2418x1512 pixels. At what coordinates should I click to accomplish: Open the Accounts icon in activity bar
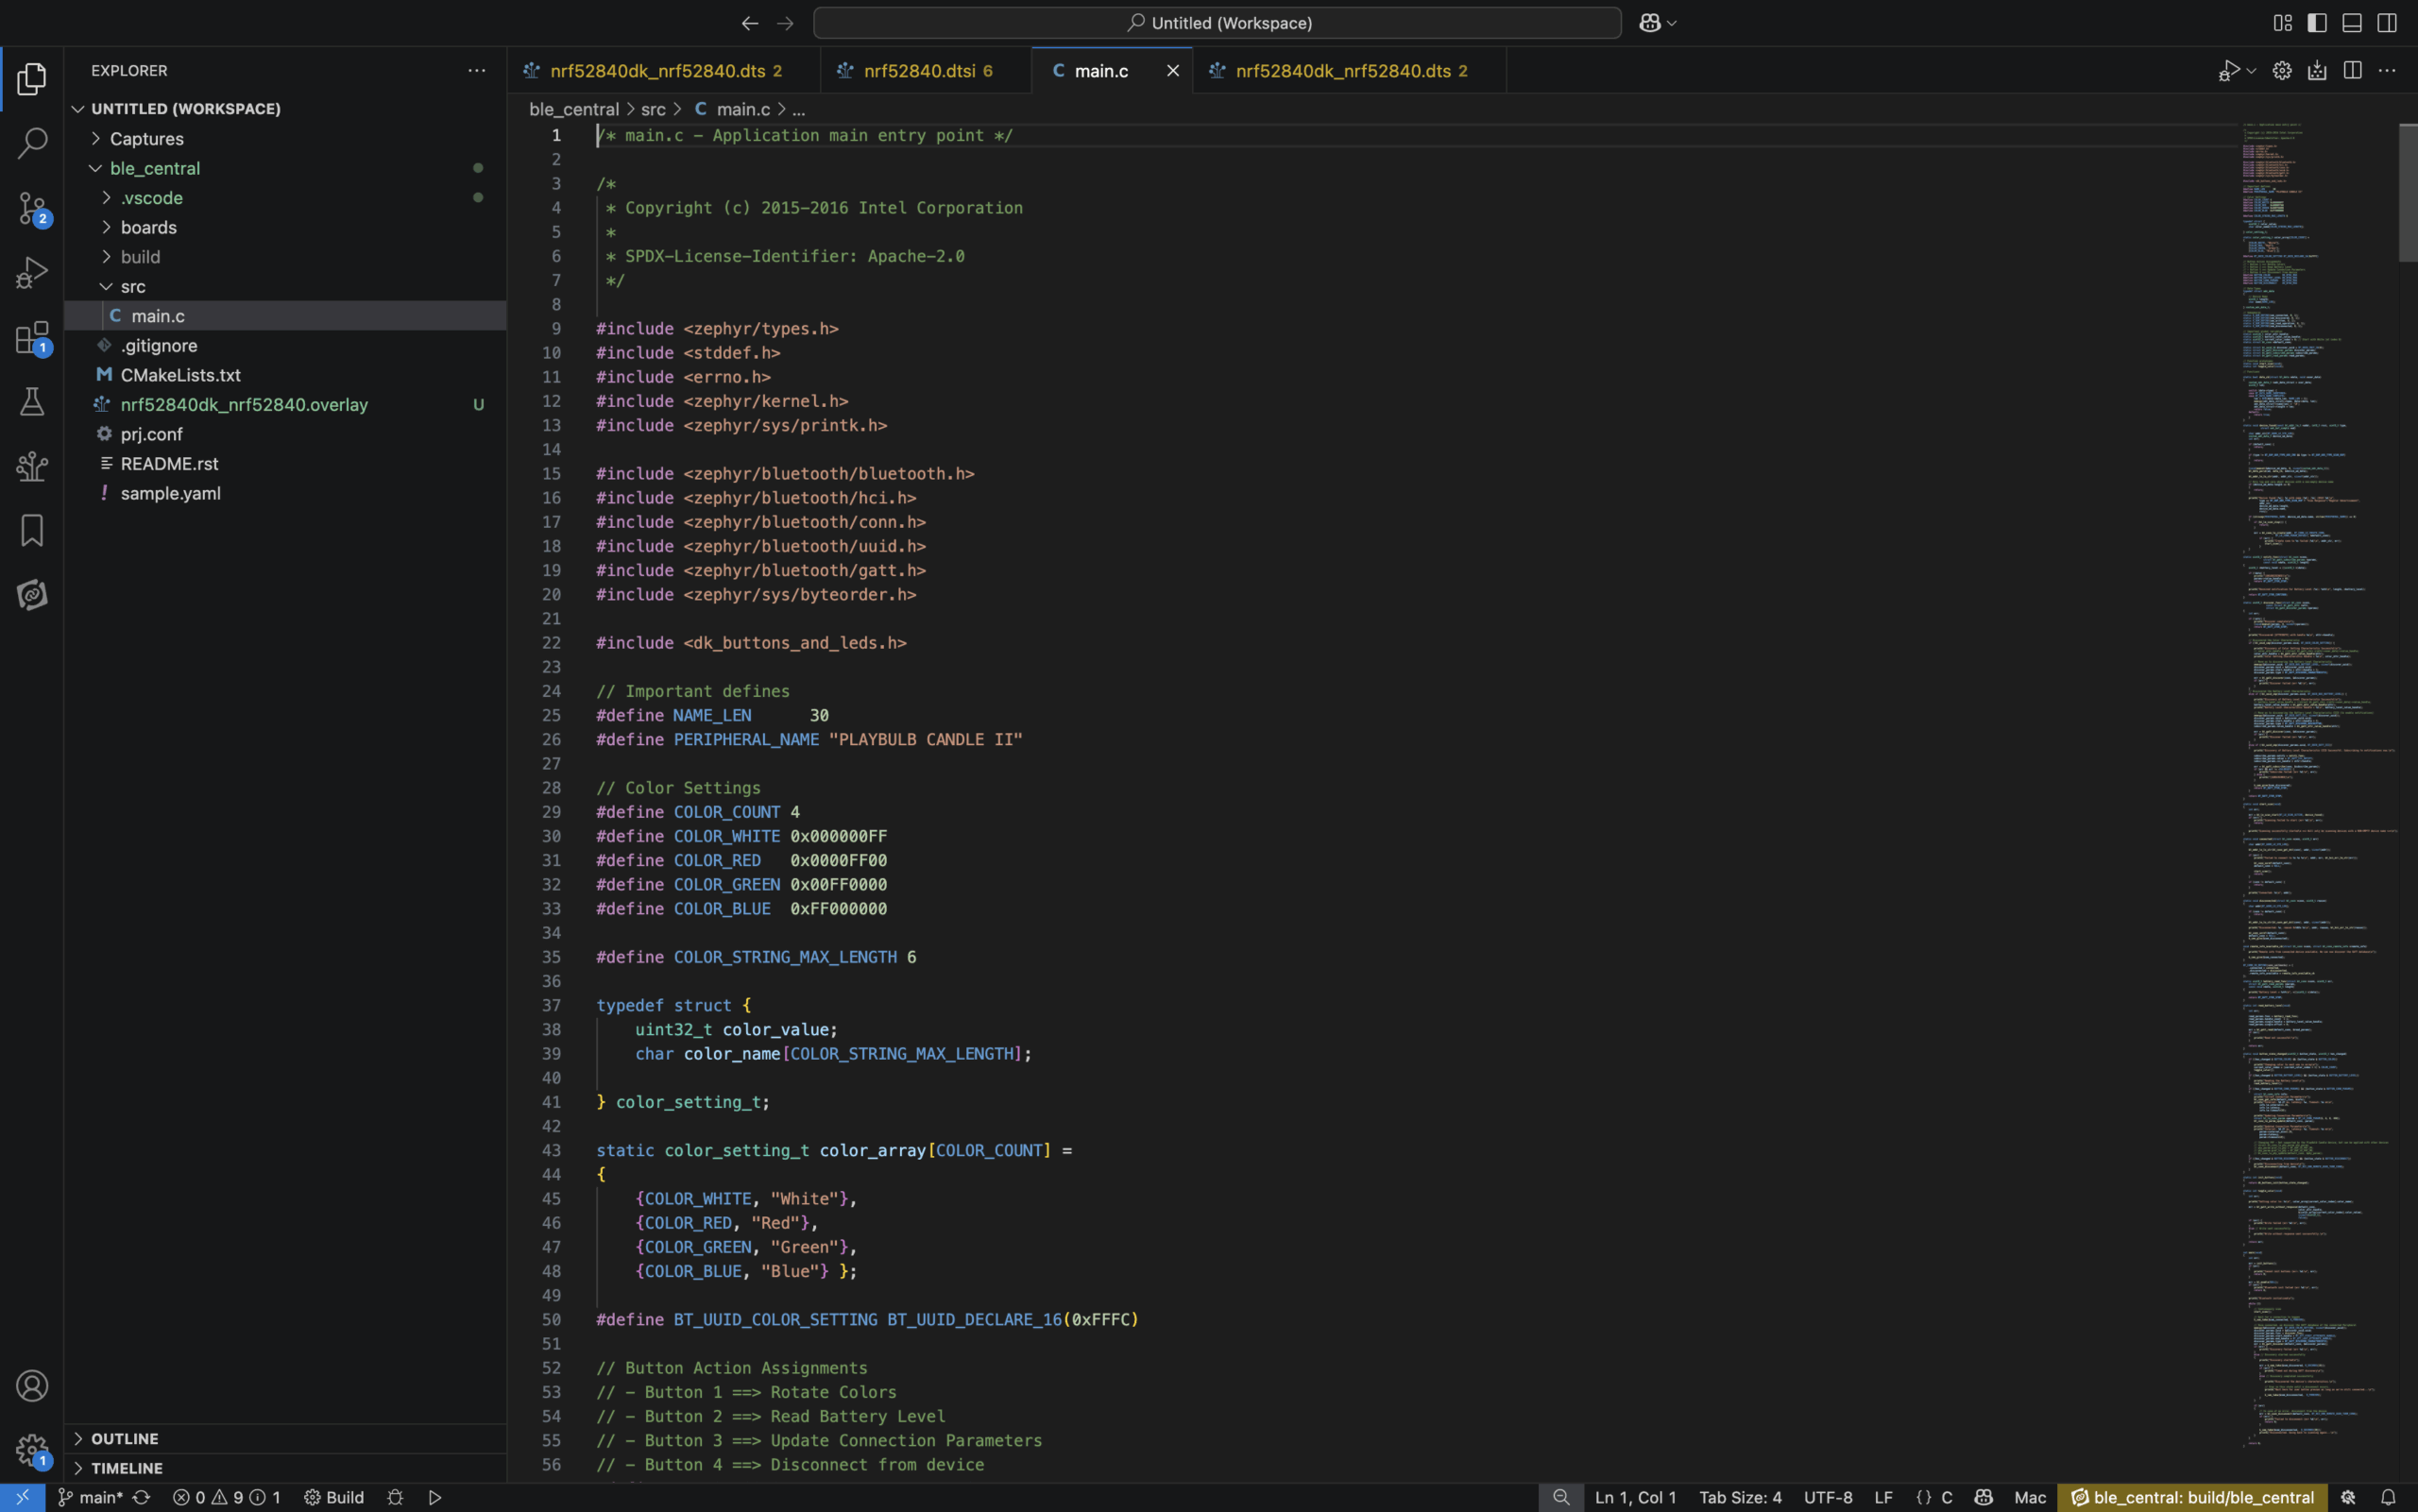[x=32, y=1386]
